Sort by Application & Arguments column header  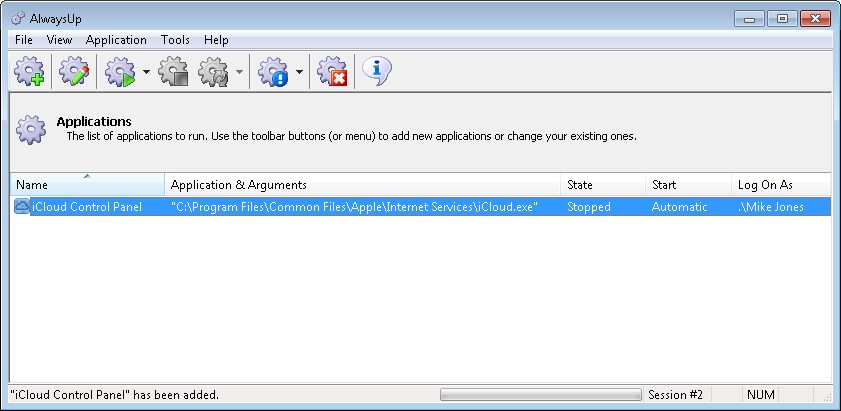click(x=363, y=185)
